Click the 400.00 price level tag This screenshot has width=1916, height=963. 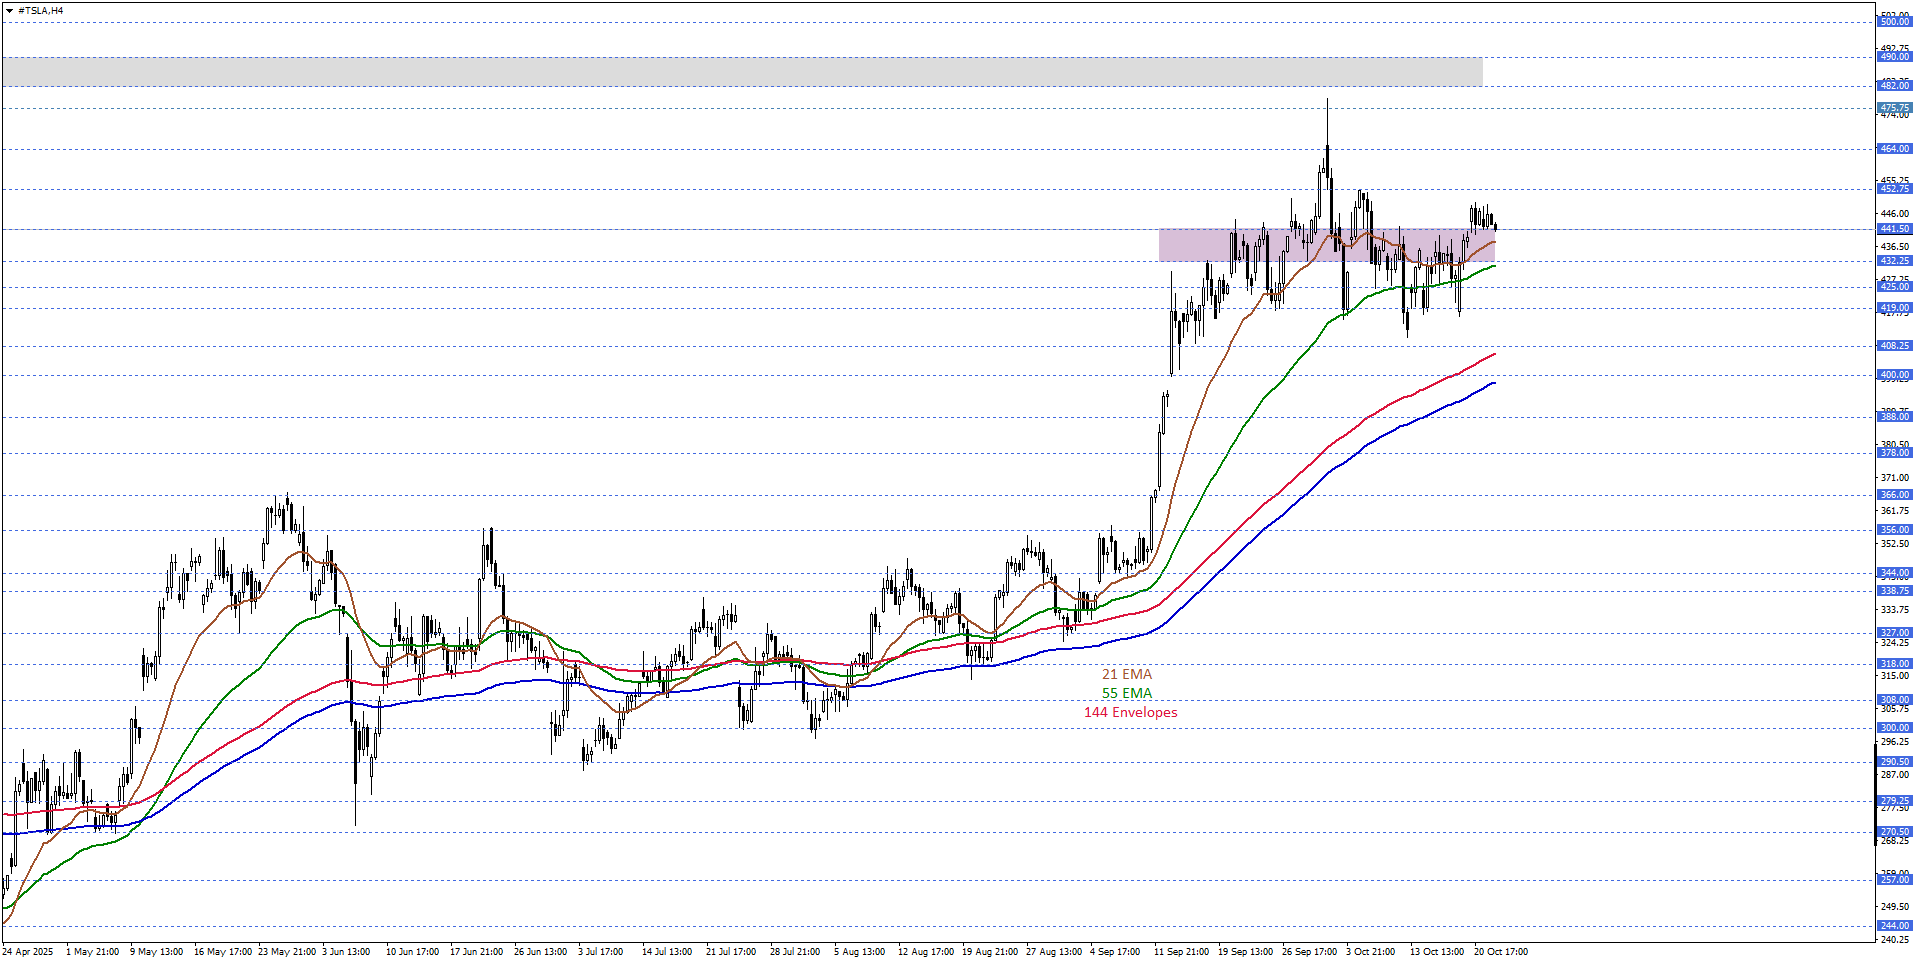pyautogui.click(x=1894, y=375)
